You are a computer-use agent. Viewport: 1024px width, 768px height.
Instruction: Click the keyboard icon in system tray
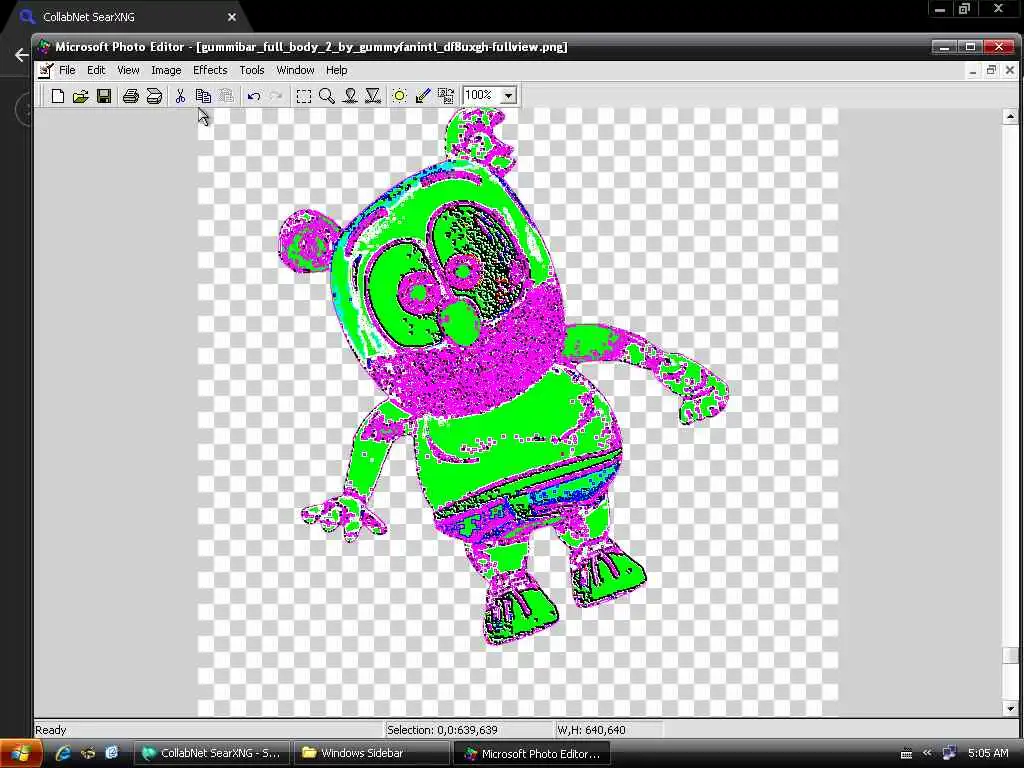coord(906,754)
